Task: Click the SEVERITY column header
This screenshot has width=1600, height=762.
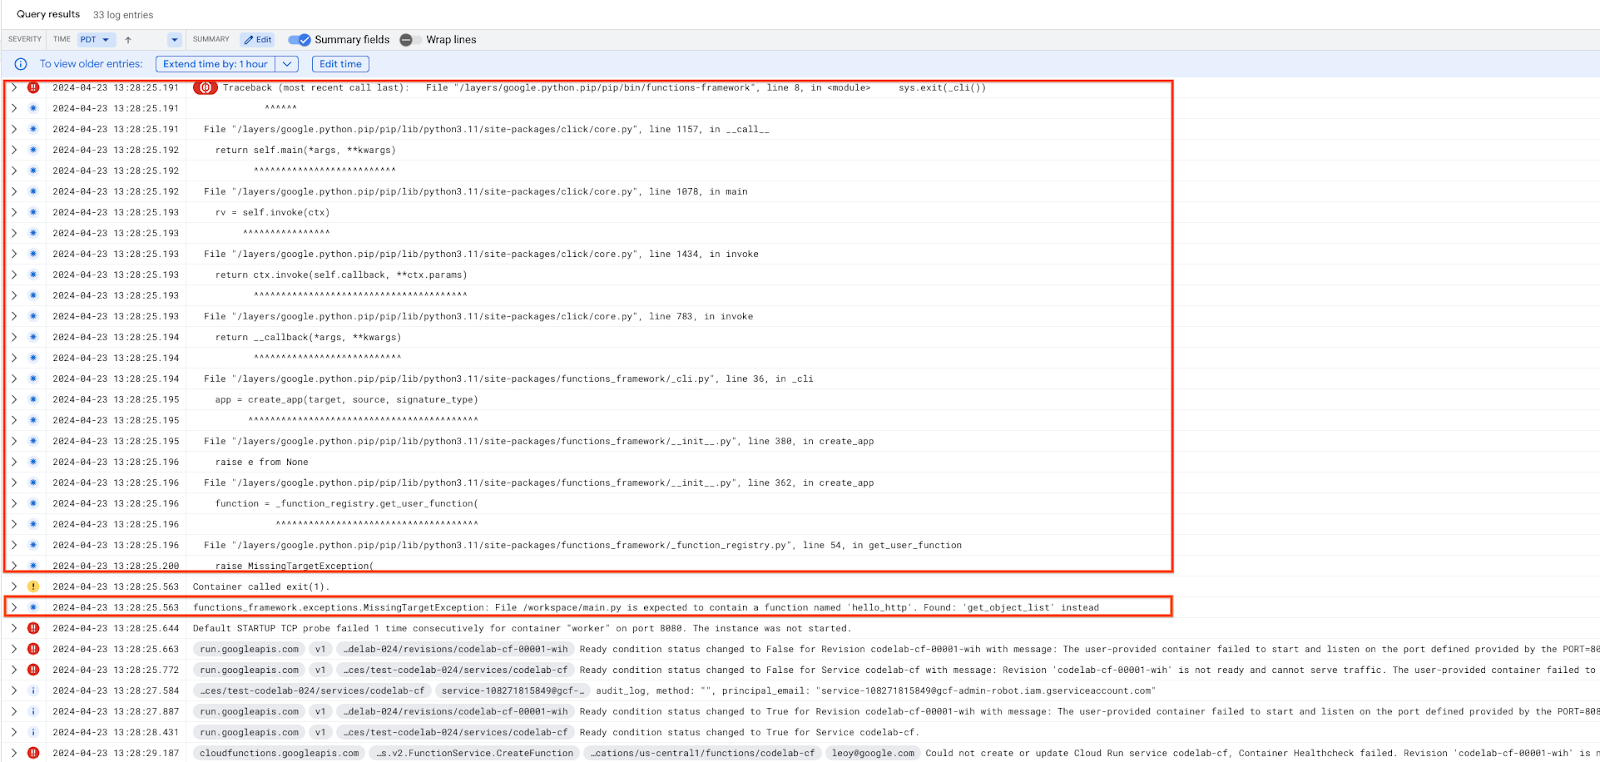Action: coord(25,40)
